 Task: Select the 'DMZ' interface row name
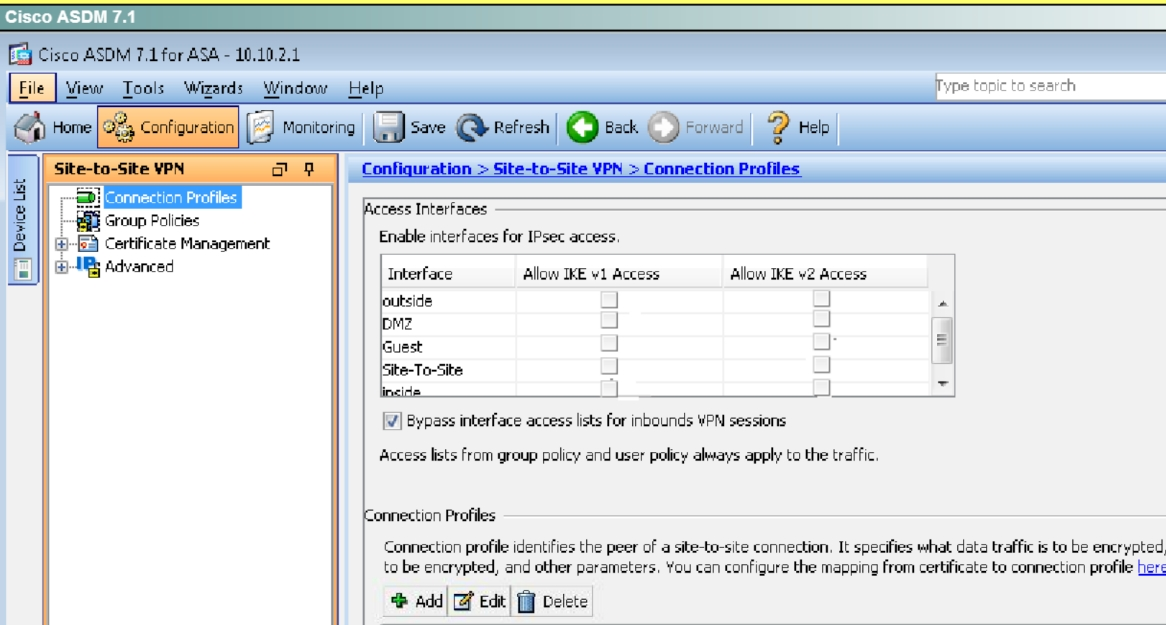[397, 324]
